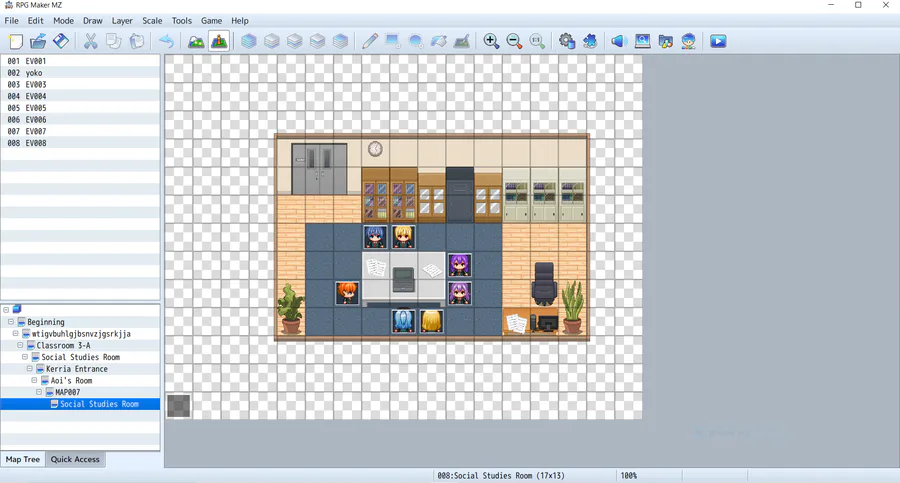Open the File menu
The image size is (900, 483).
(11, 21)
